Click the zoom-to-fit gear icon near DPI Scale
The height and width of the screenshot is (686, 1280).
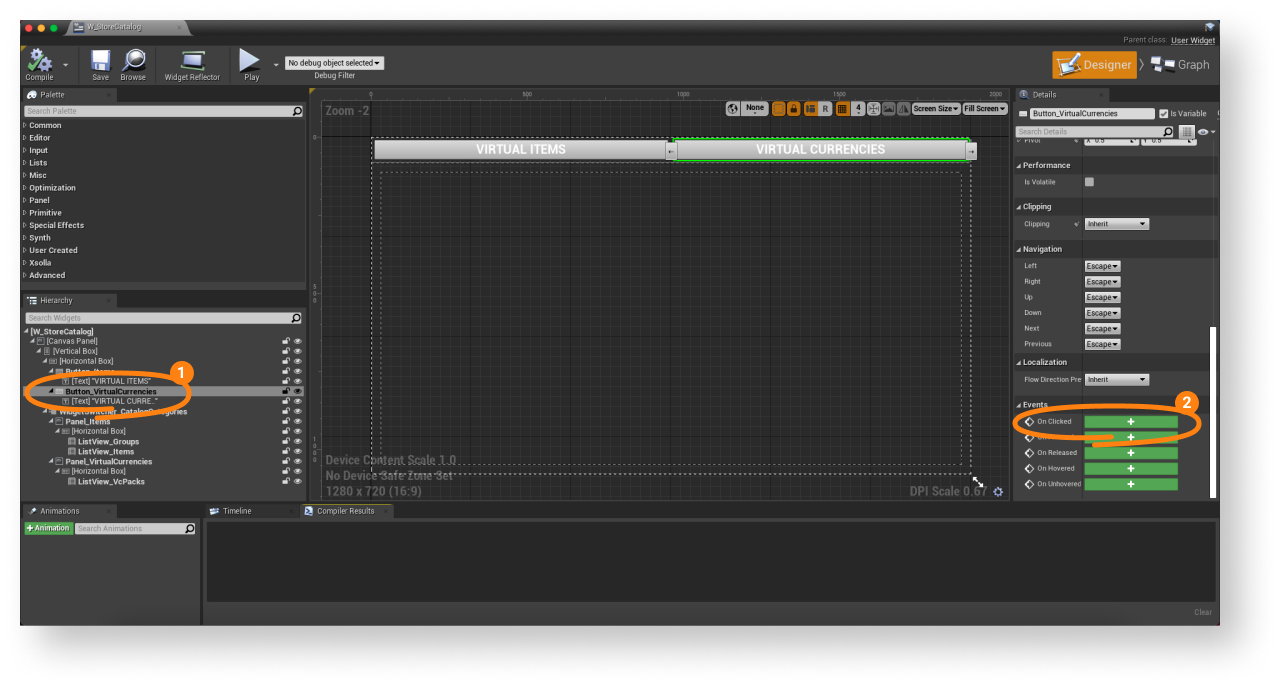[x=998, y=492]
